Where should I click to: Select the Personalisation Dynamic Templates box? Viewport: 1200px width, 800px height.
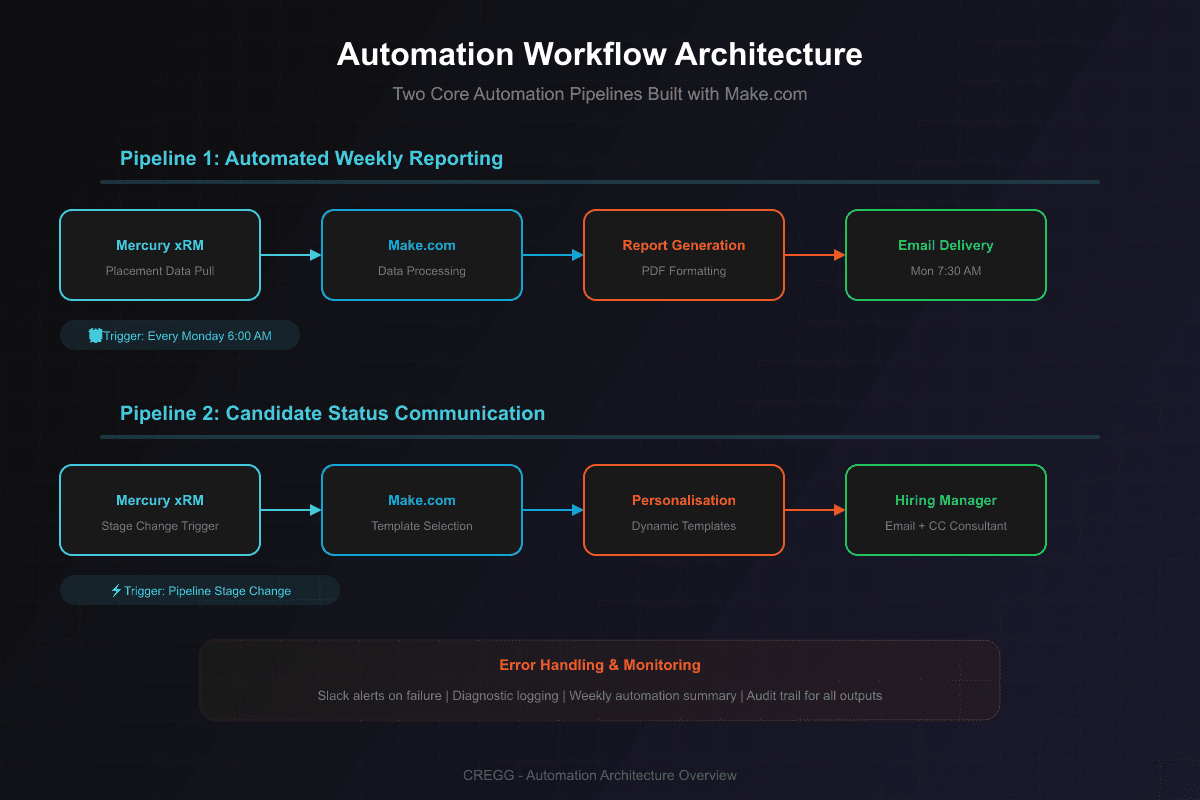click(x=683, y=510)
